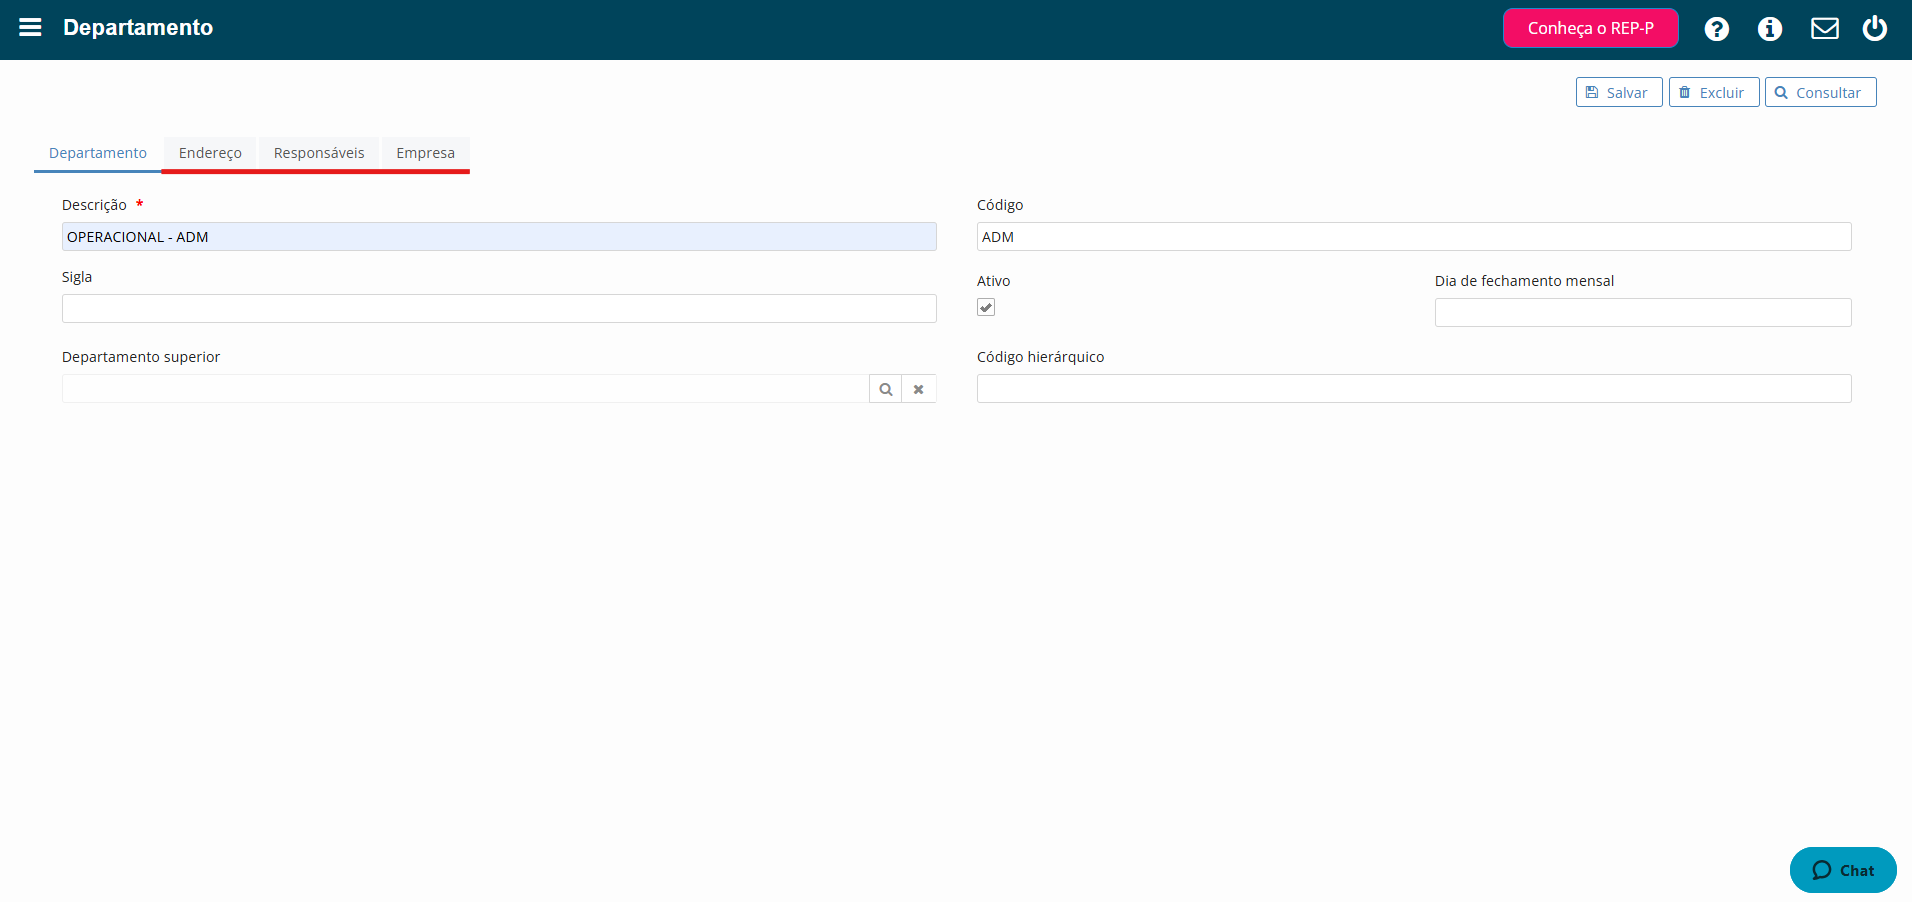Open the Empresa tab
The height and width of the screenshot is (902, 1912).
(x=425, y=153)
